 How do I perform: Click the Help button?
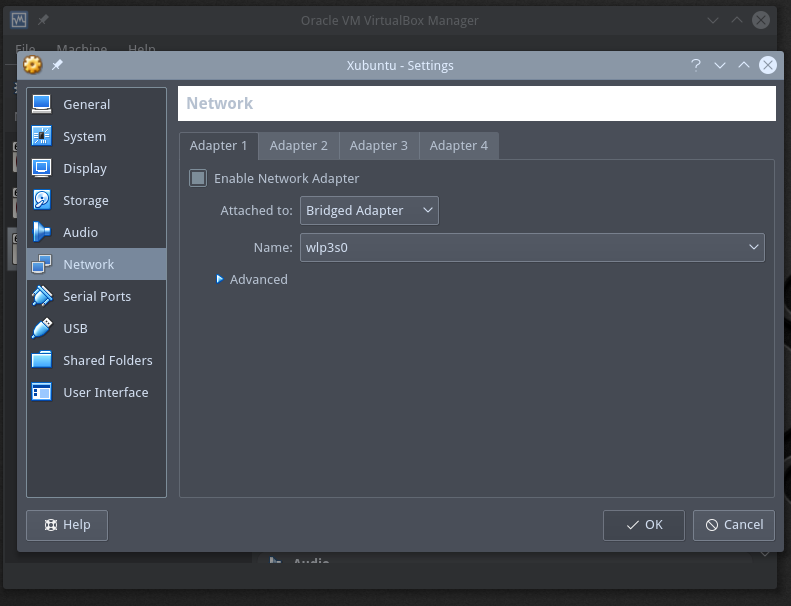point(67,525)
